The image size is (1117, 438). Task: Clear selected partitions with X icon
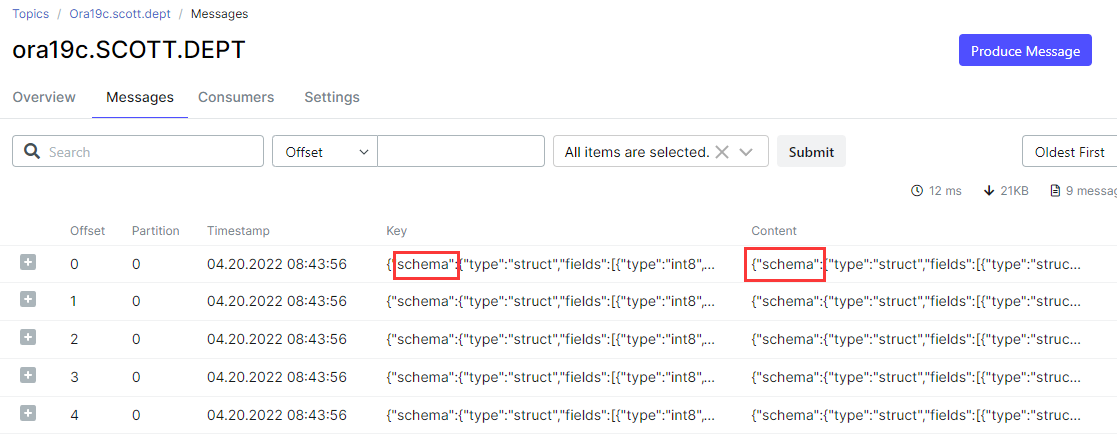coord(722,152)
